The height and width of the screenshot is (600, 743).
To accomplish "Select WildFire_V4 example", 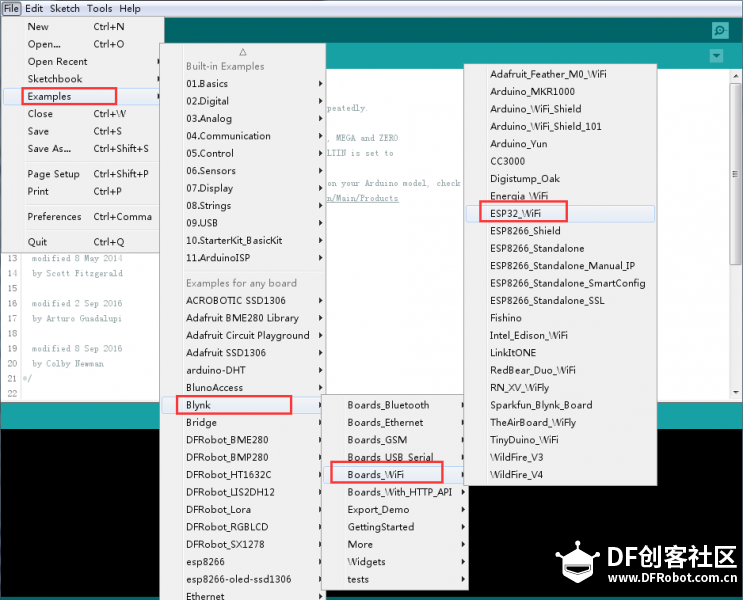I will pos(560,475).
